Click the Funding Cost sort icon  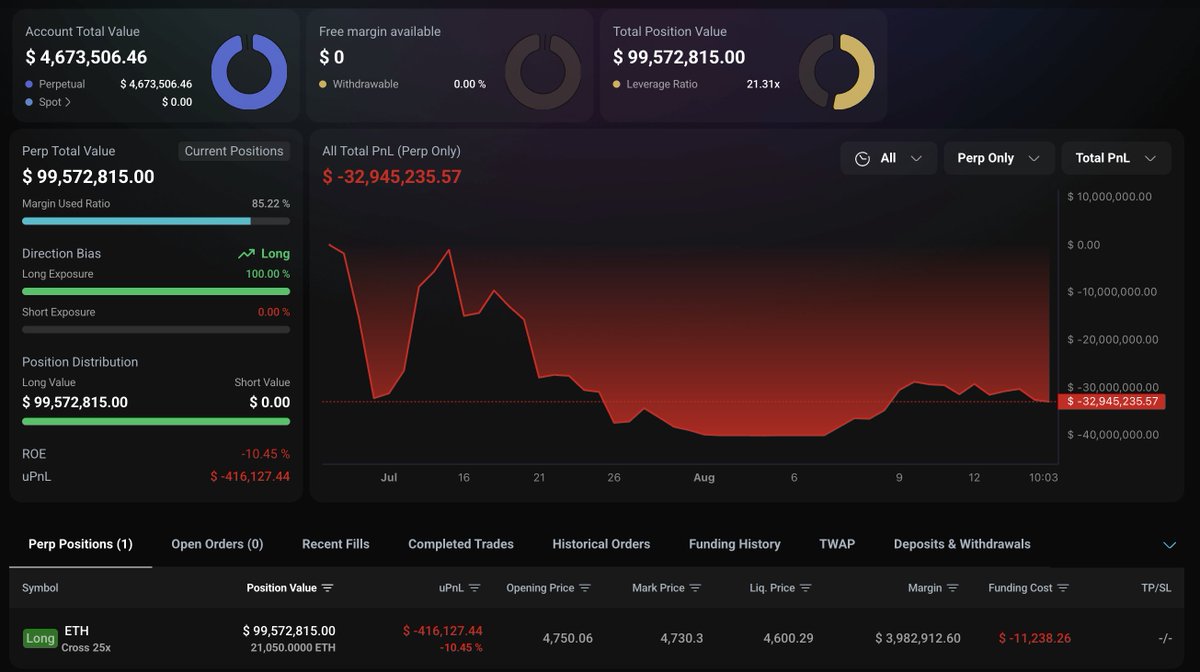1063,588
